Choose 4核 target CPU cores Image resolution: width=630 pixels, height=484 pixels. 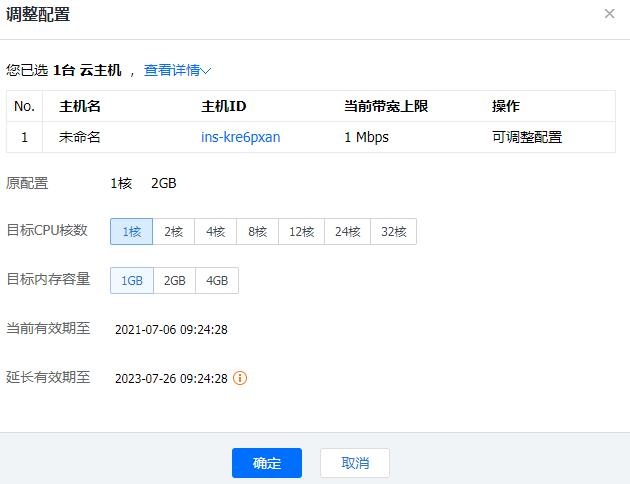pyautogui.click(x=215, y=231)
